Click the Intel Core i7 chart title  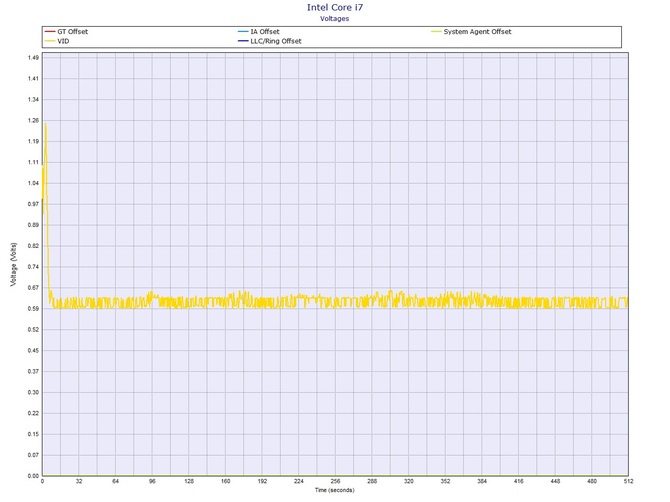(335, 7)
